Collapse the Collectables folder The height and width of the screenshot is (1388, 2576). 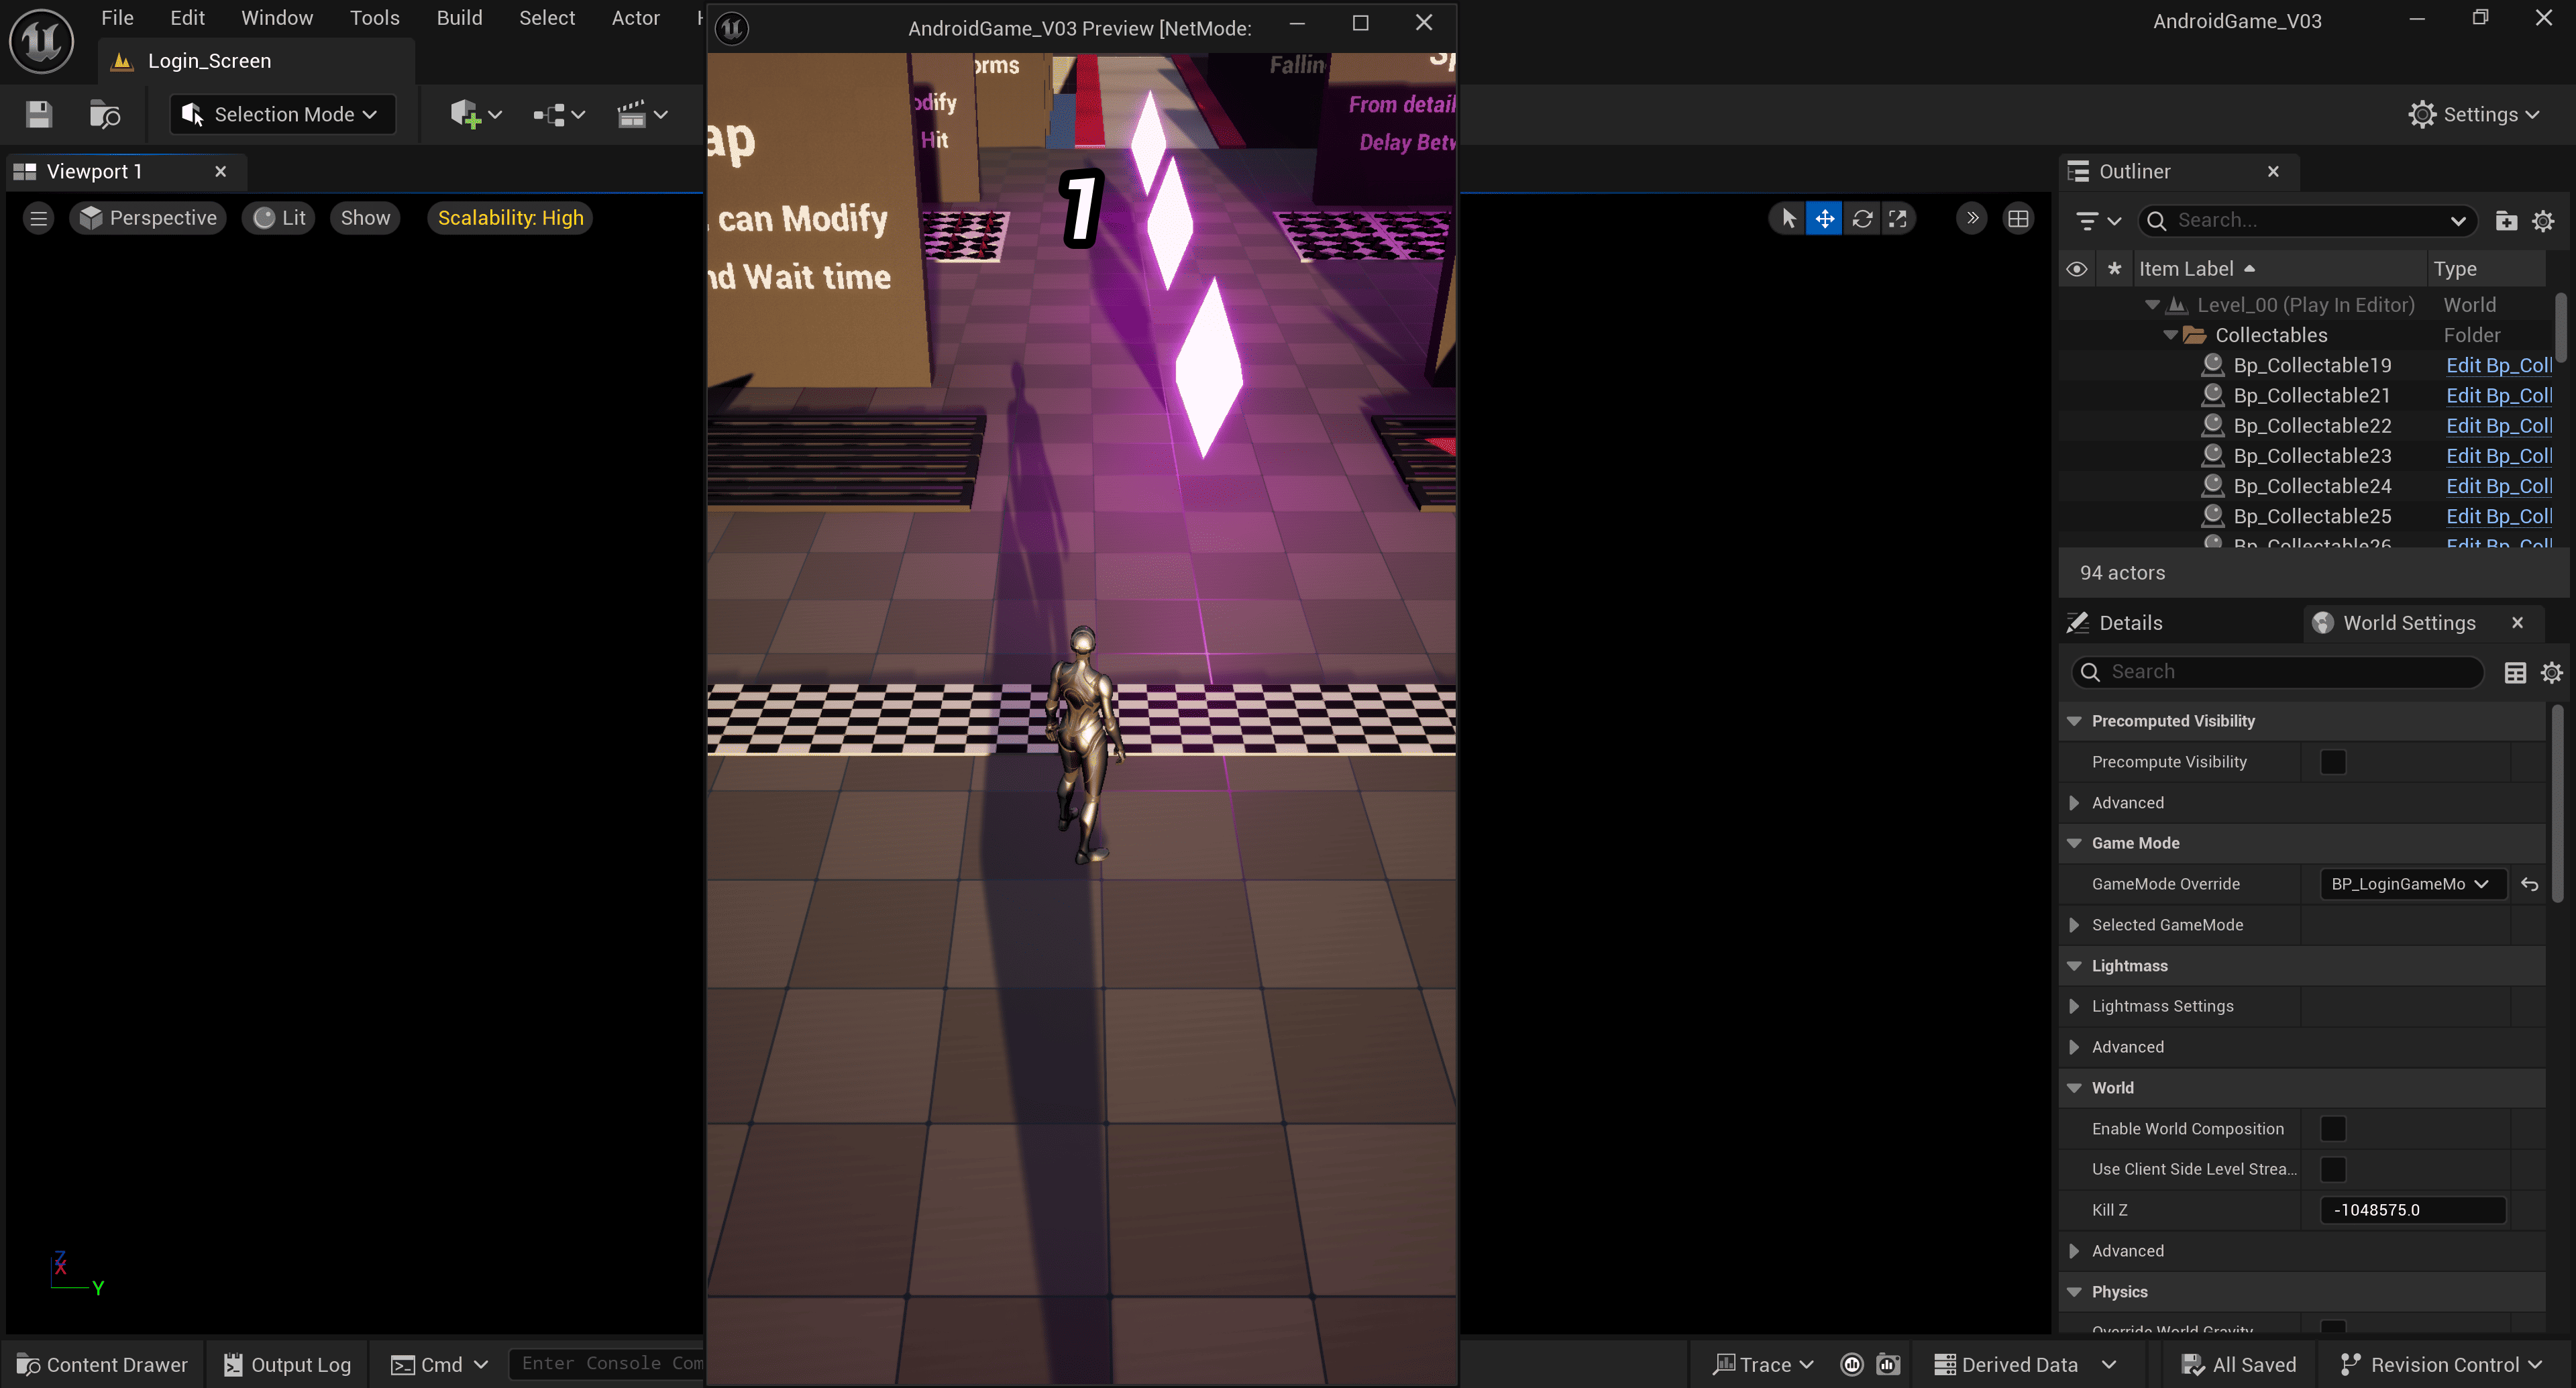(2170, 335)
